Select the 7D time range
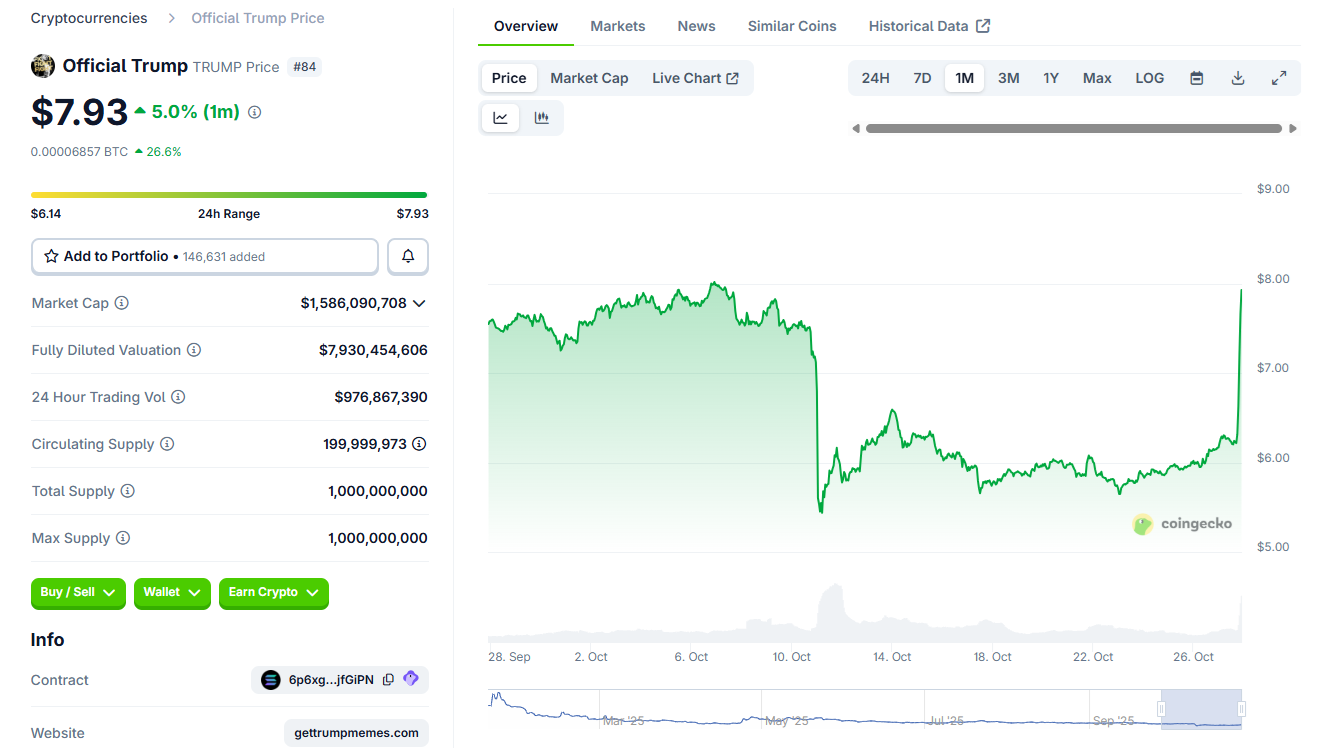 coord(922,78)
